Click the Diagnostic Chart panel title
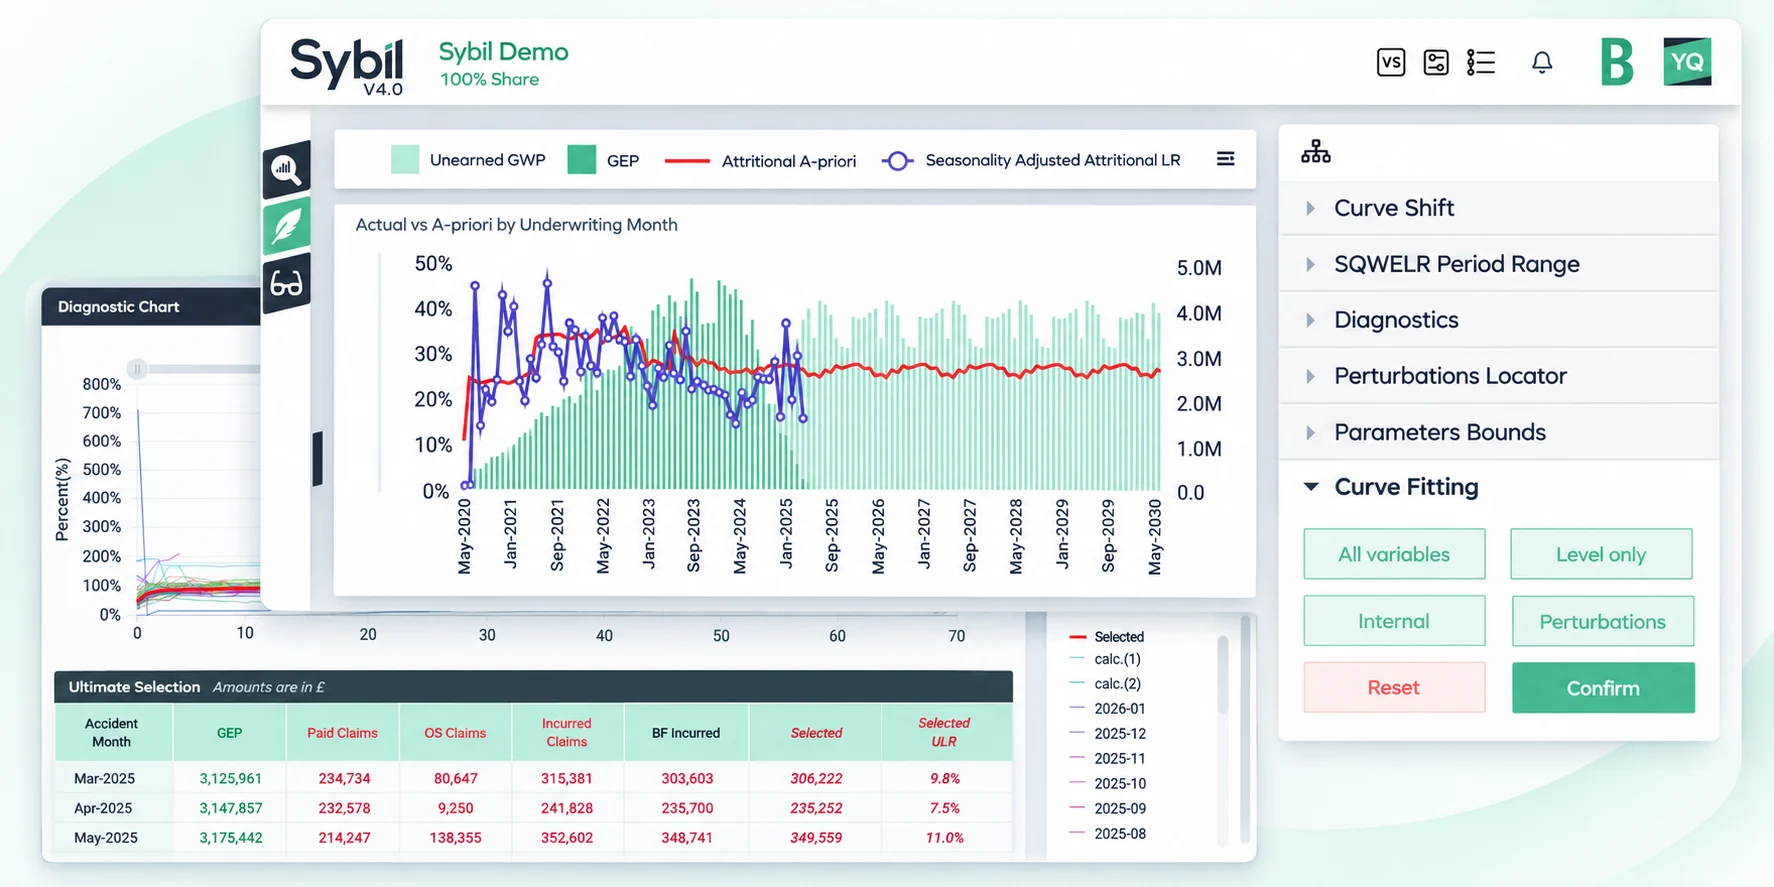Screen dimensions: 1774x887 tap(118, 307)
